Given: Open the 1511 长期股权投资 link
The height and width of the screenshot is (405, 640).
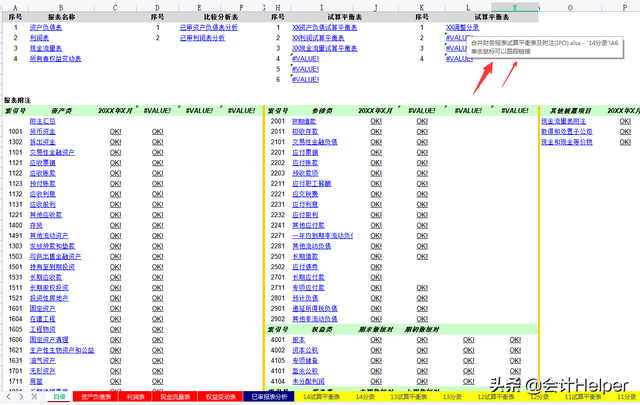Looking at the screenshot, I should (x=49, y=287).
